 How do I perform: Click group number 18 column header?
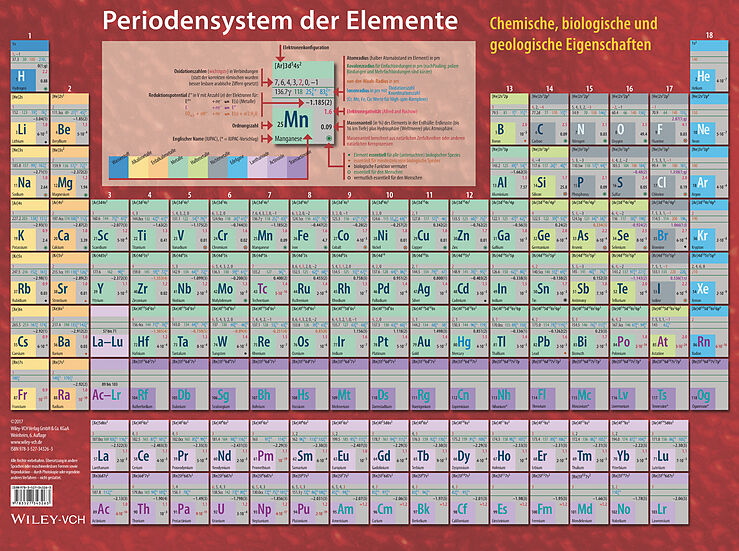(708, 37)
